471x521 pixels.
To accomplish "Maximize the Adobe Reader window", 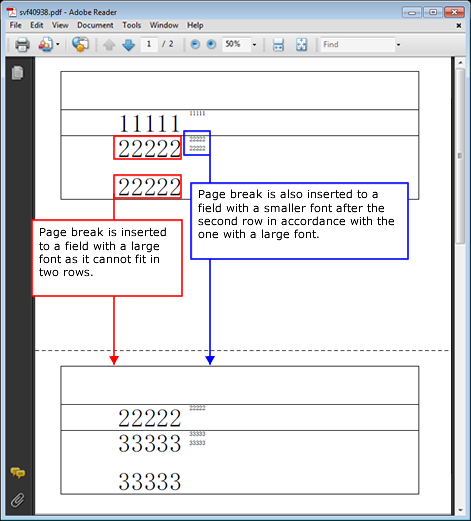I will (433, 13).
